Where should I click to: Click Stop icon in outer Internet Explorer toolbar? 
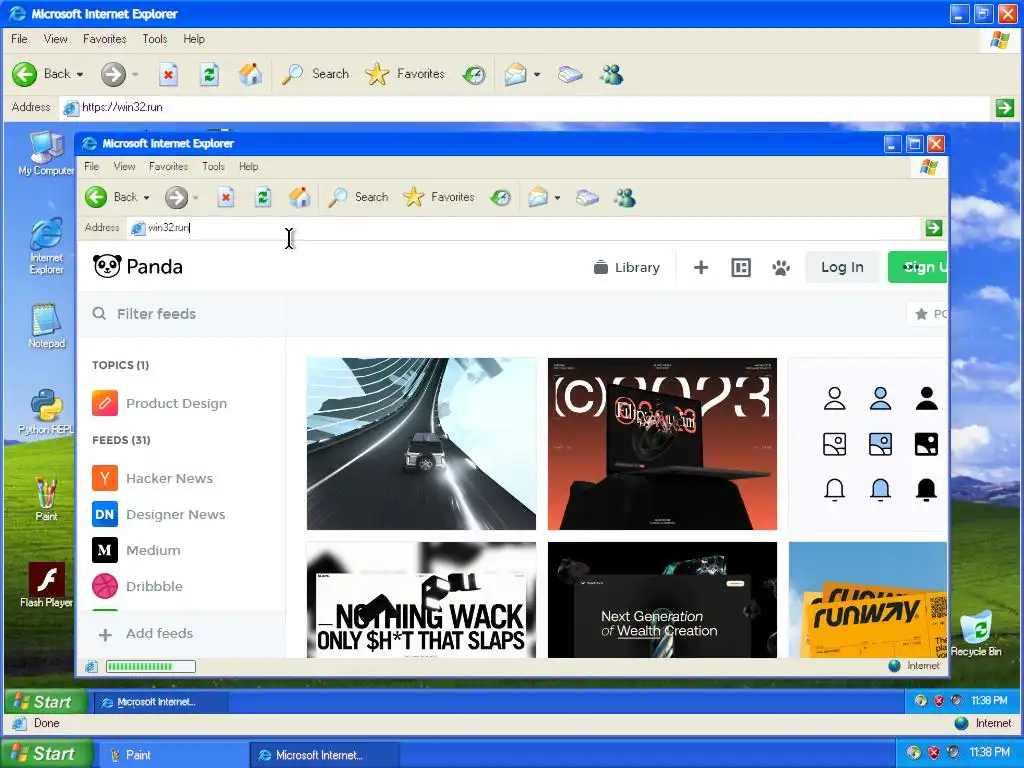[168, 74]
